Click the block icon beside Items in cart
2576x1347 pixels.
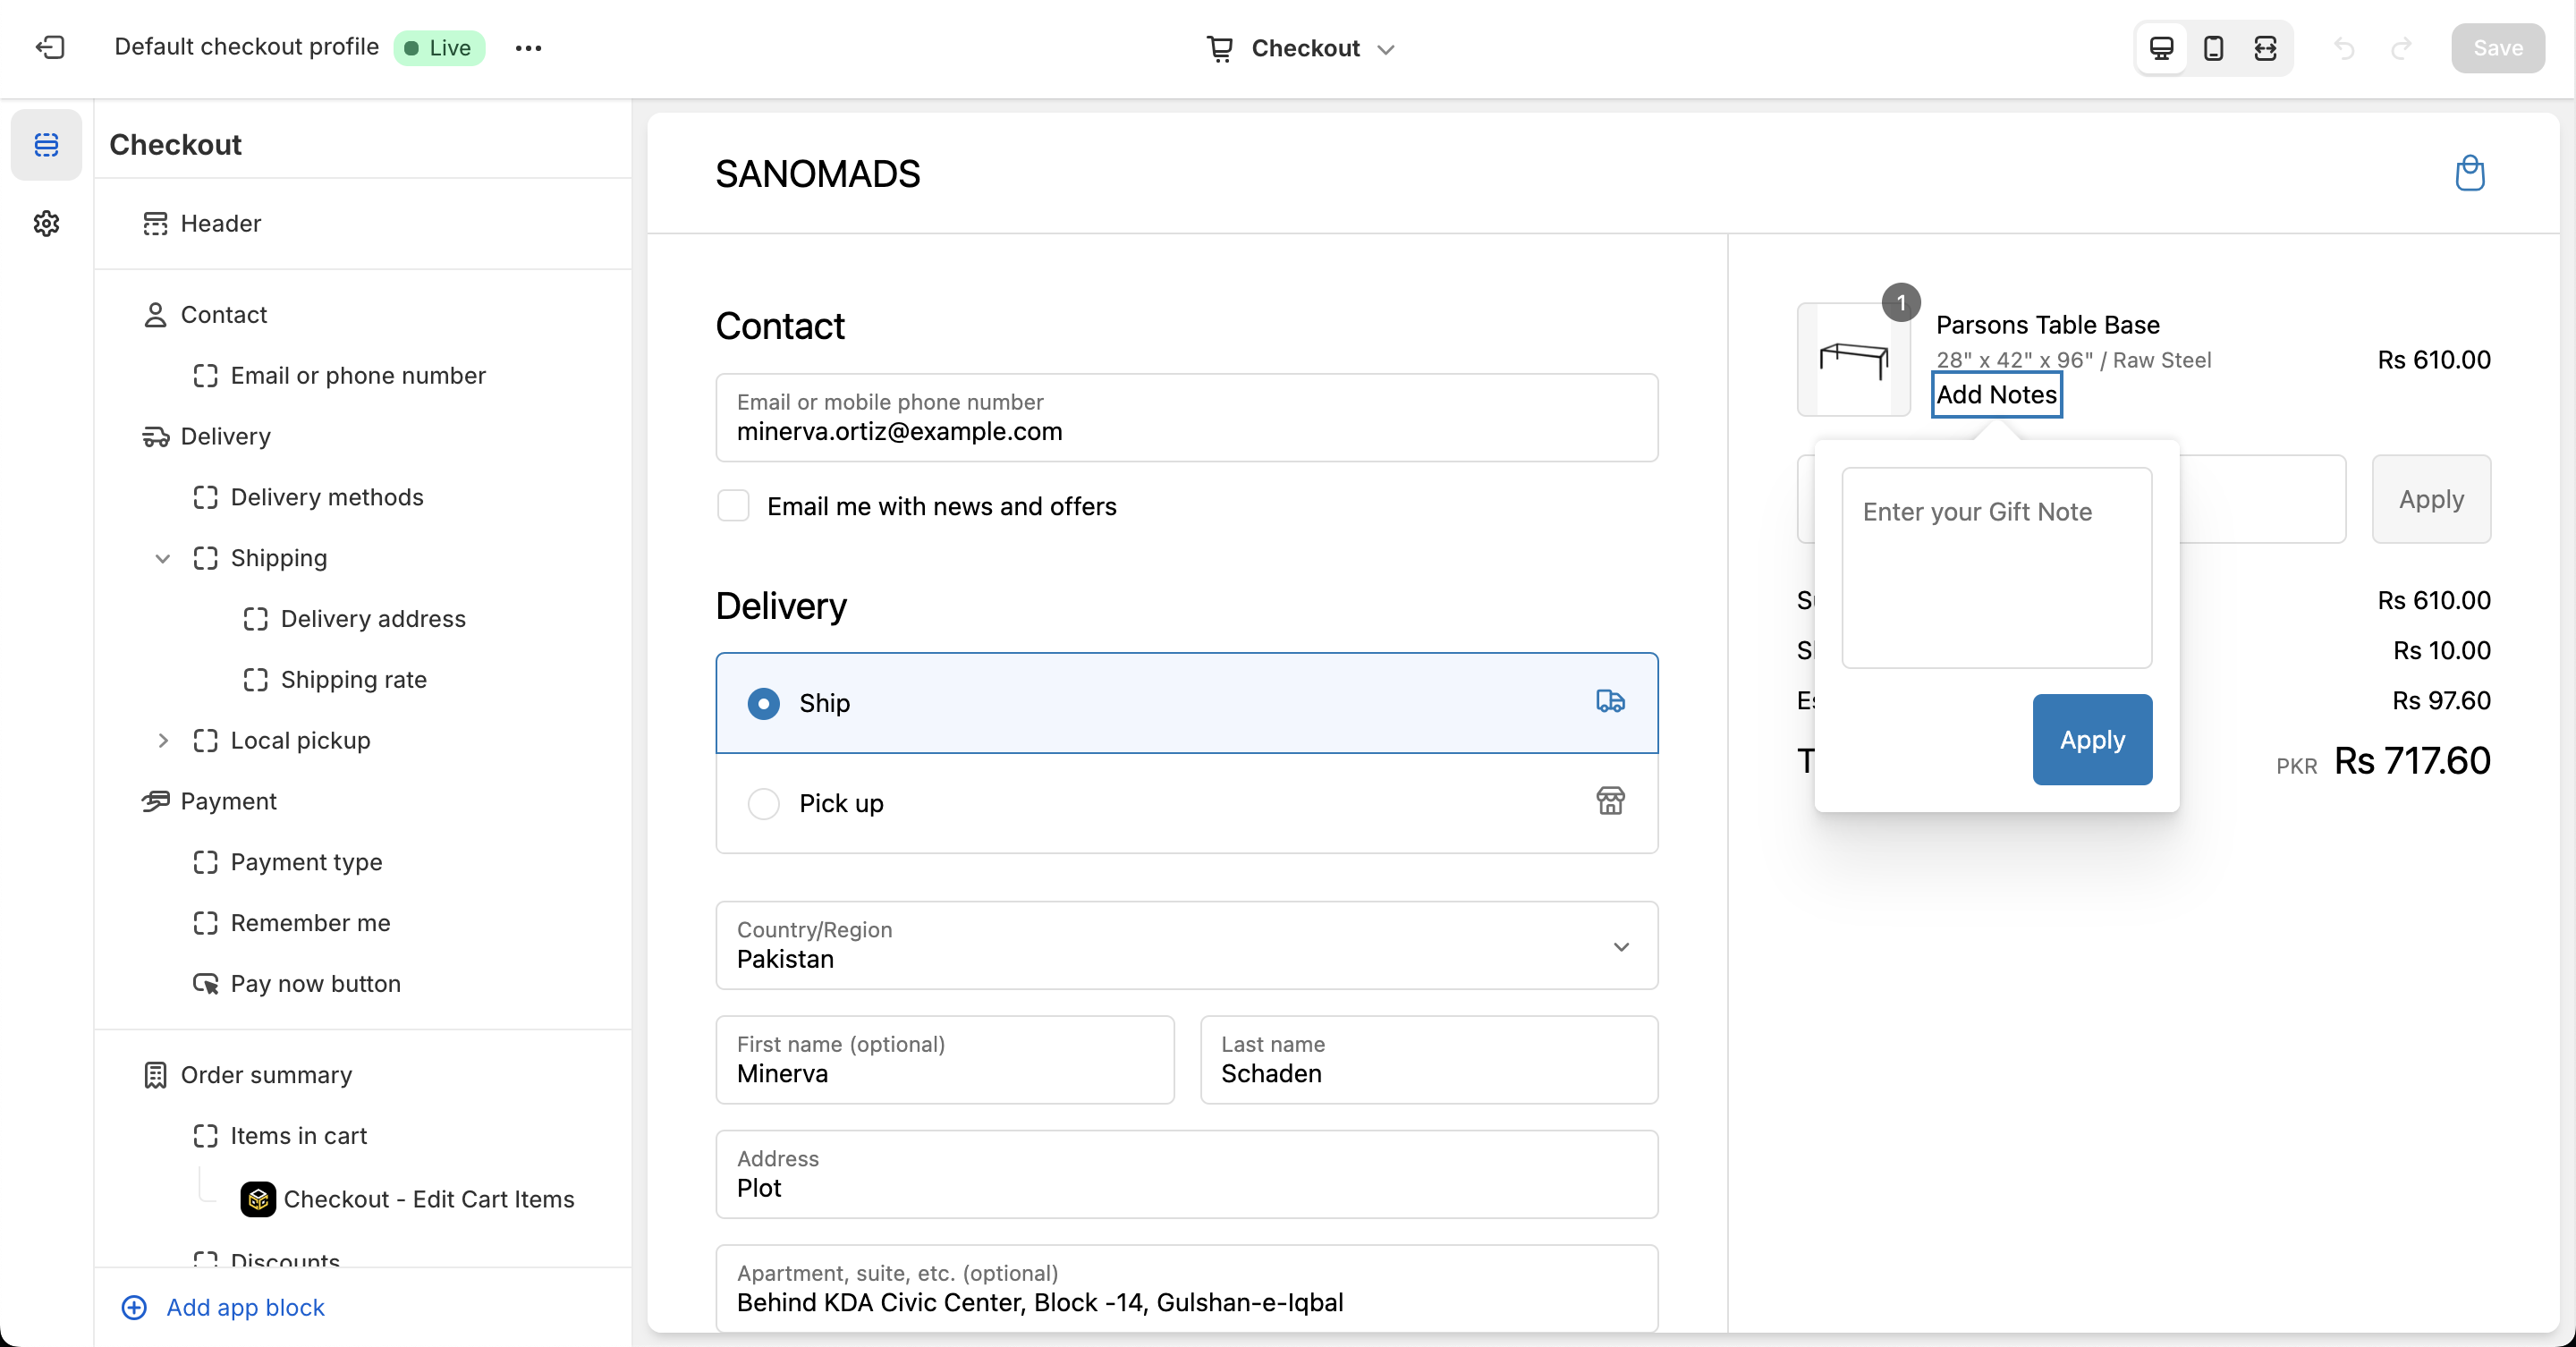pos(205,1136)
